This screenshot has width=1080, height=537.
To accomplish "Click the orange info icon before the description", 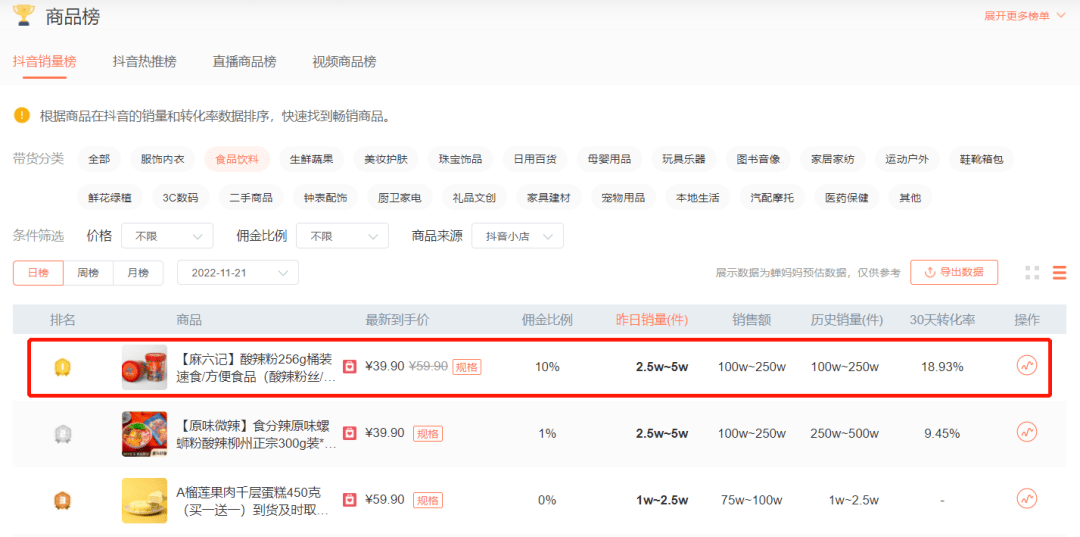I will pyautogui.click(x=21, y=116).
